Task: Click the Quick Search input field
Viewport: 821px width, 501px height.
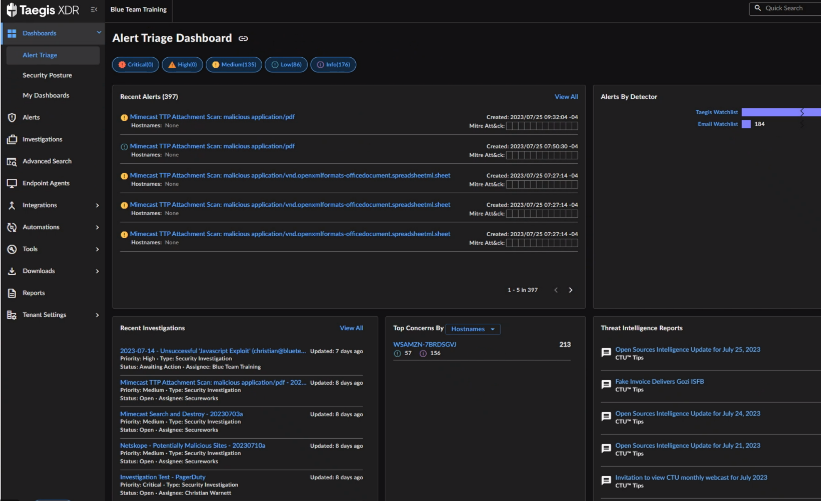Action: click(x=788, y=8)
